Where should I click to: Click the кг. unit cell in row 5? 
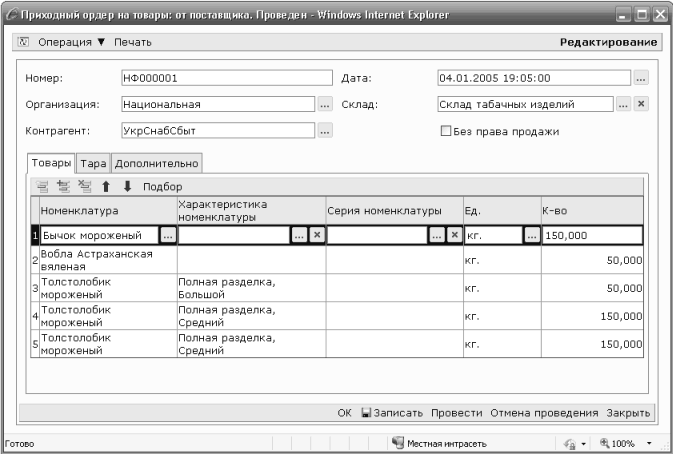pos(503,344)
